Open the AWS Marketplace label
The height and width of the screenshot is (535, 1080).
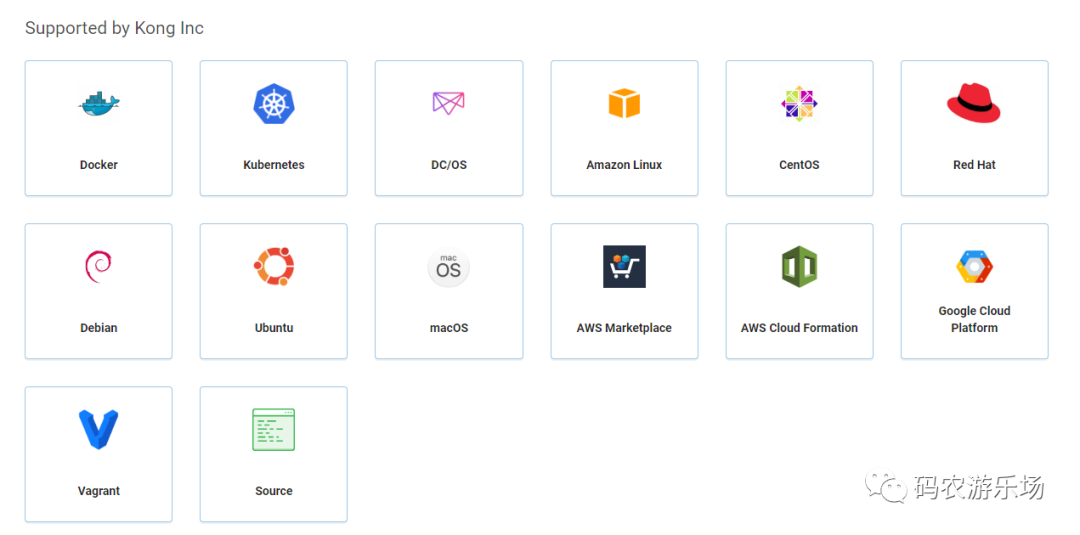(624, 328)
